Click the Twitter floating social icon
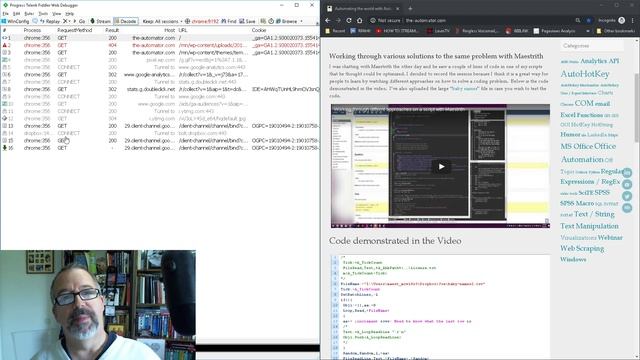 coord(627,196)
